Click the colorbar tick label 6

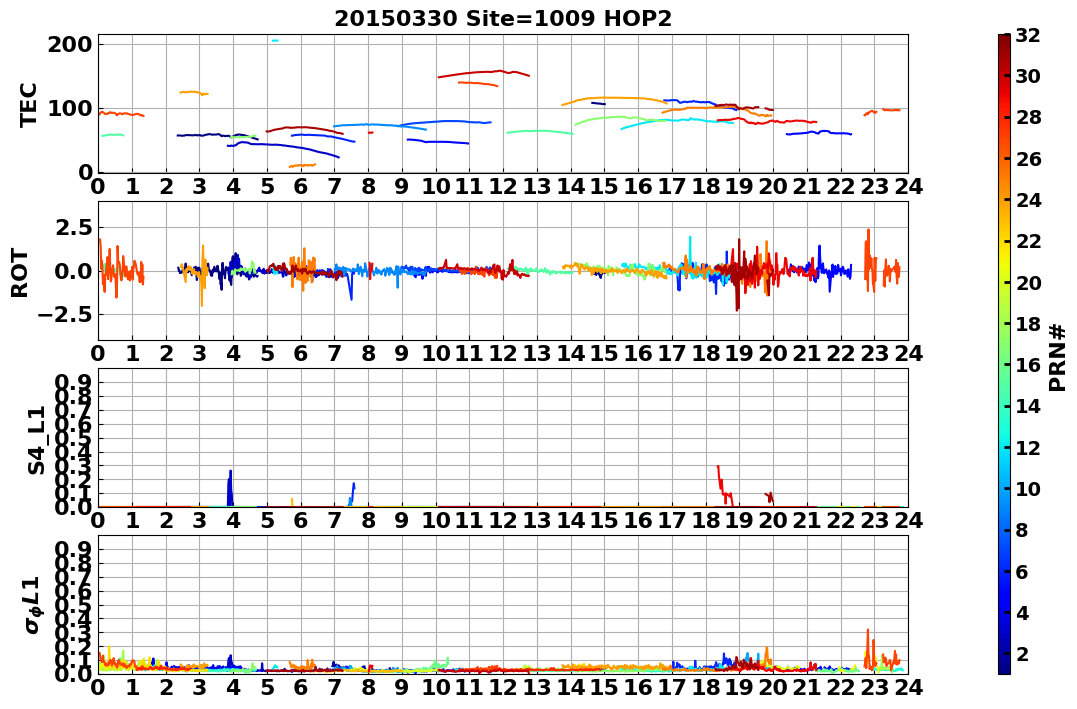[x=1022, y=571]
